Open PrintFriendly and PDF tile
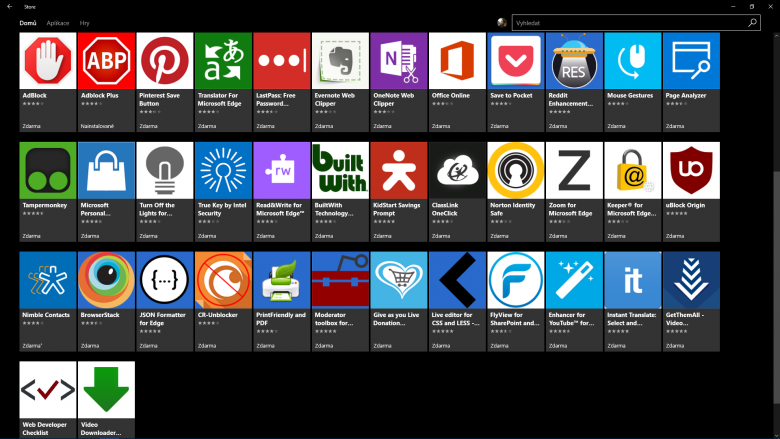 click(x=282, y=302)
